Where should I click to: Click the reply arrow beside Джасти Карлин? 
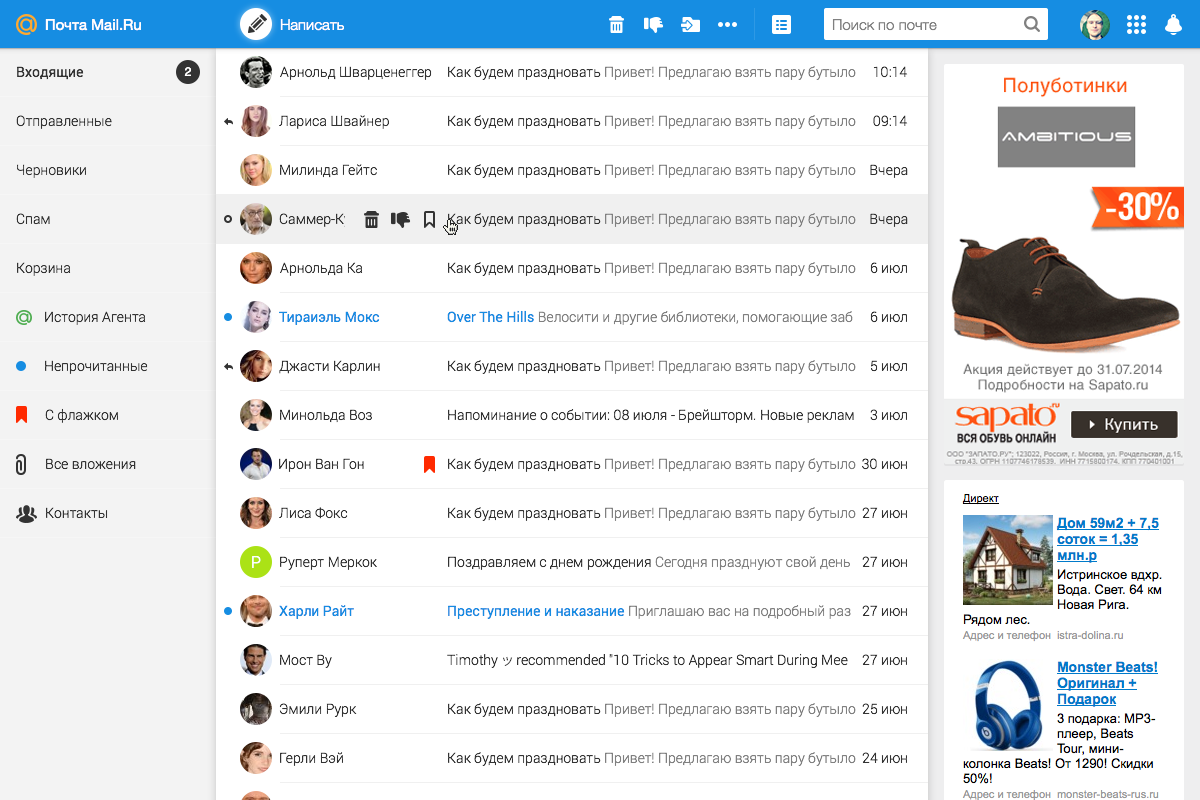[x=228, y=366]
